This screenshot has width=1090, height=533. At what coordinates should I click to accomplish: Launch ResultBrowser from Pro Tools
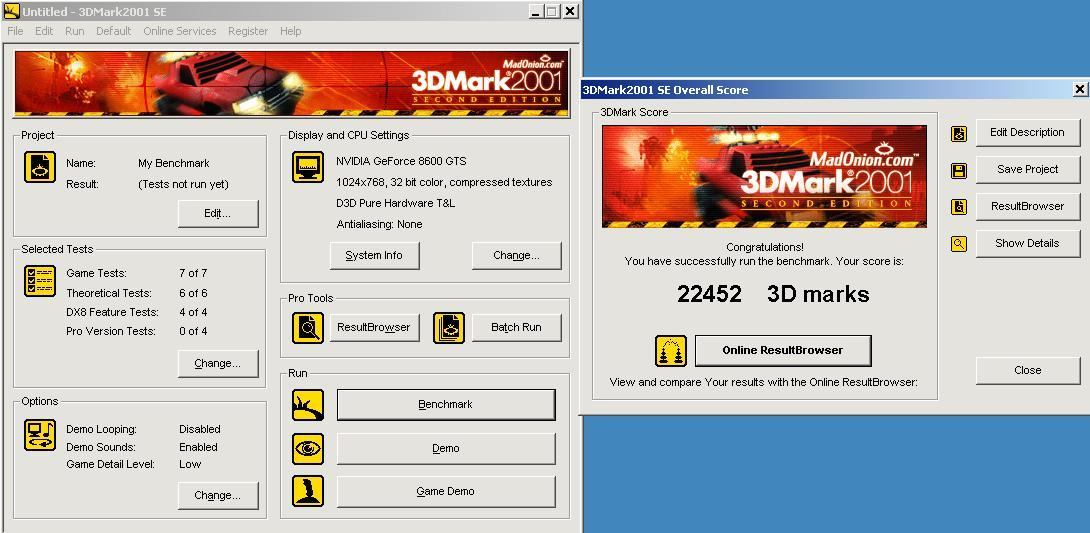point(374,327)
